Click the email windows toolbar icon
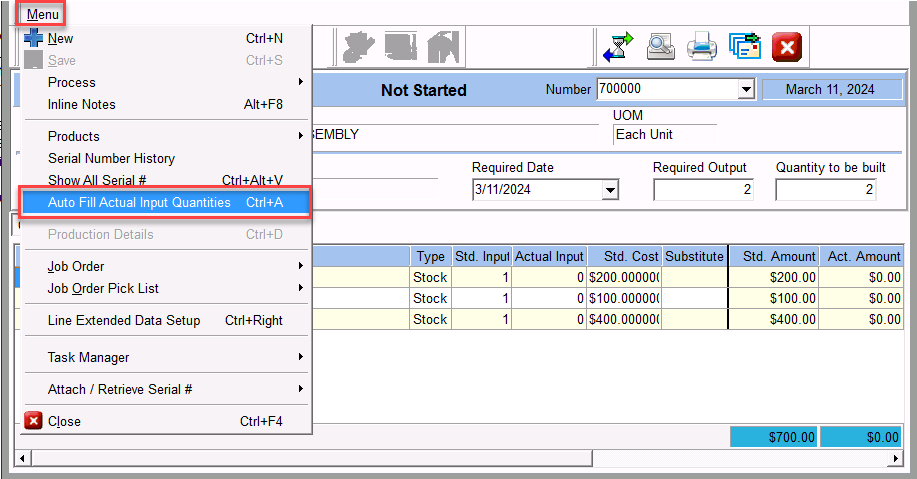 coord(744,46)
